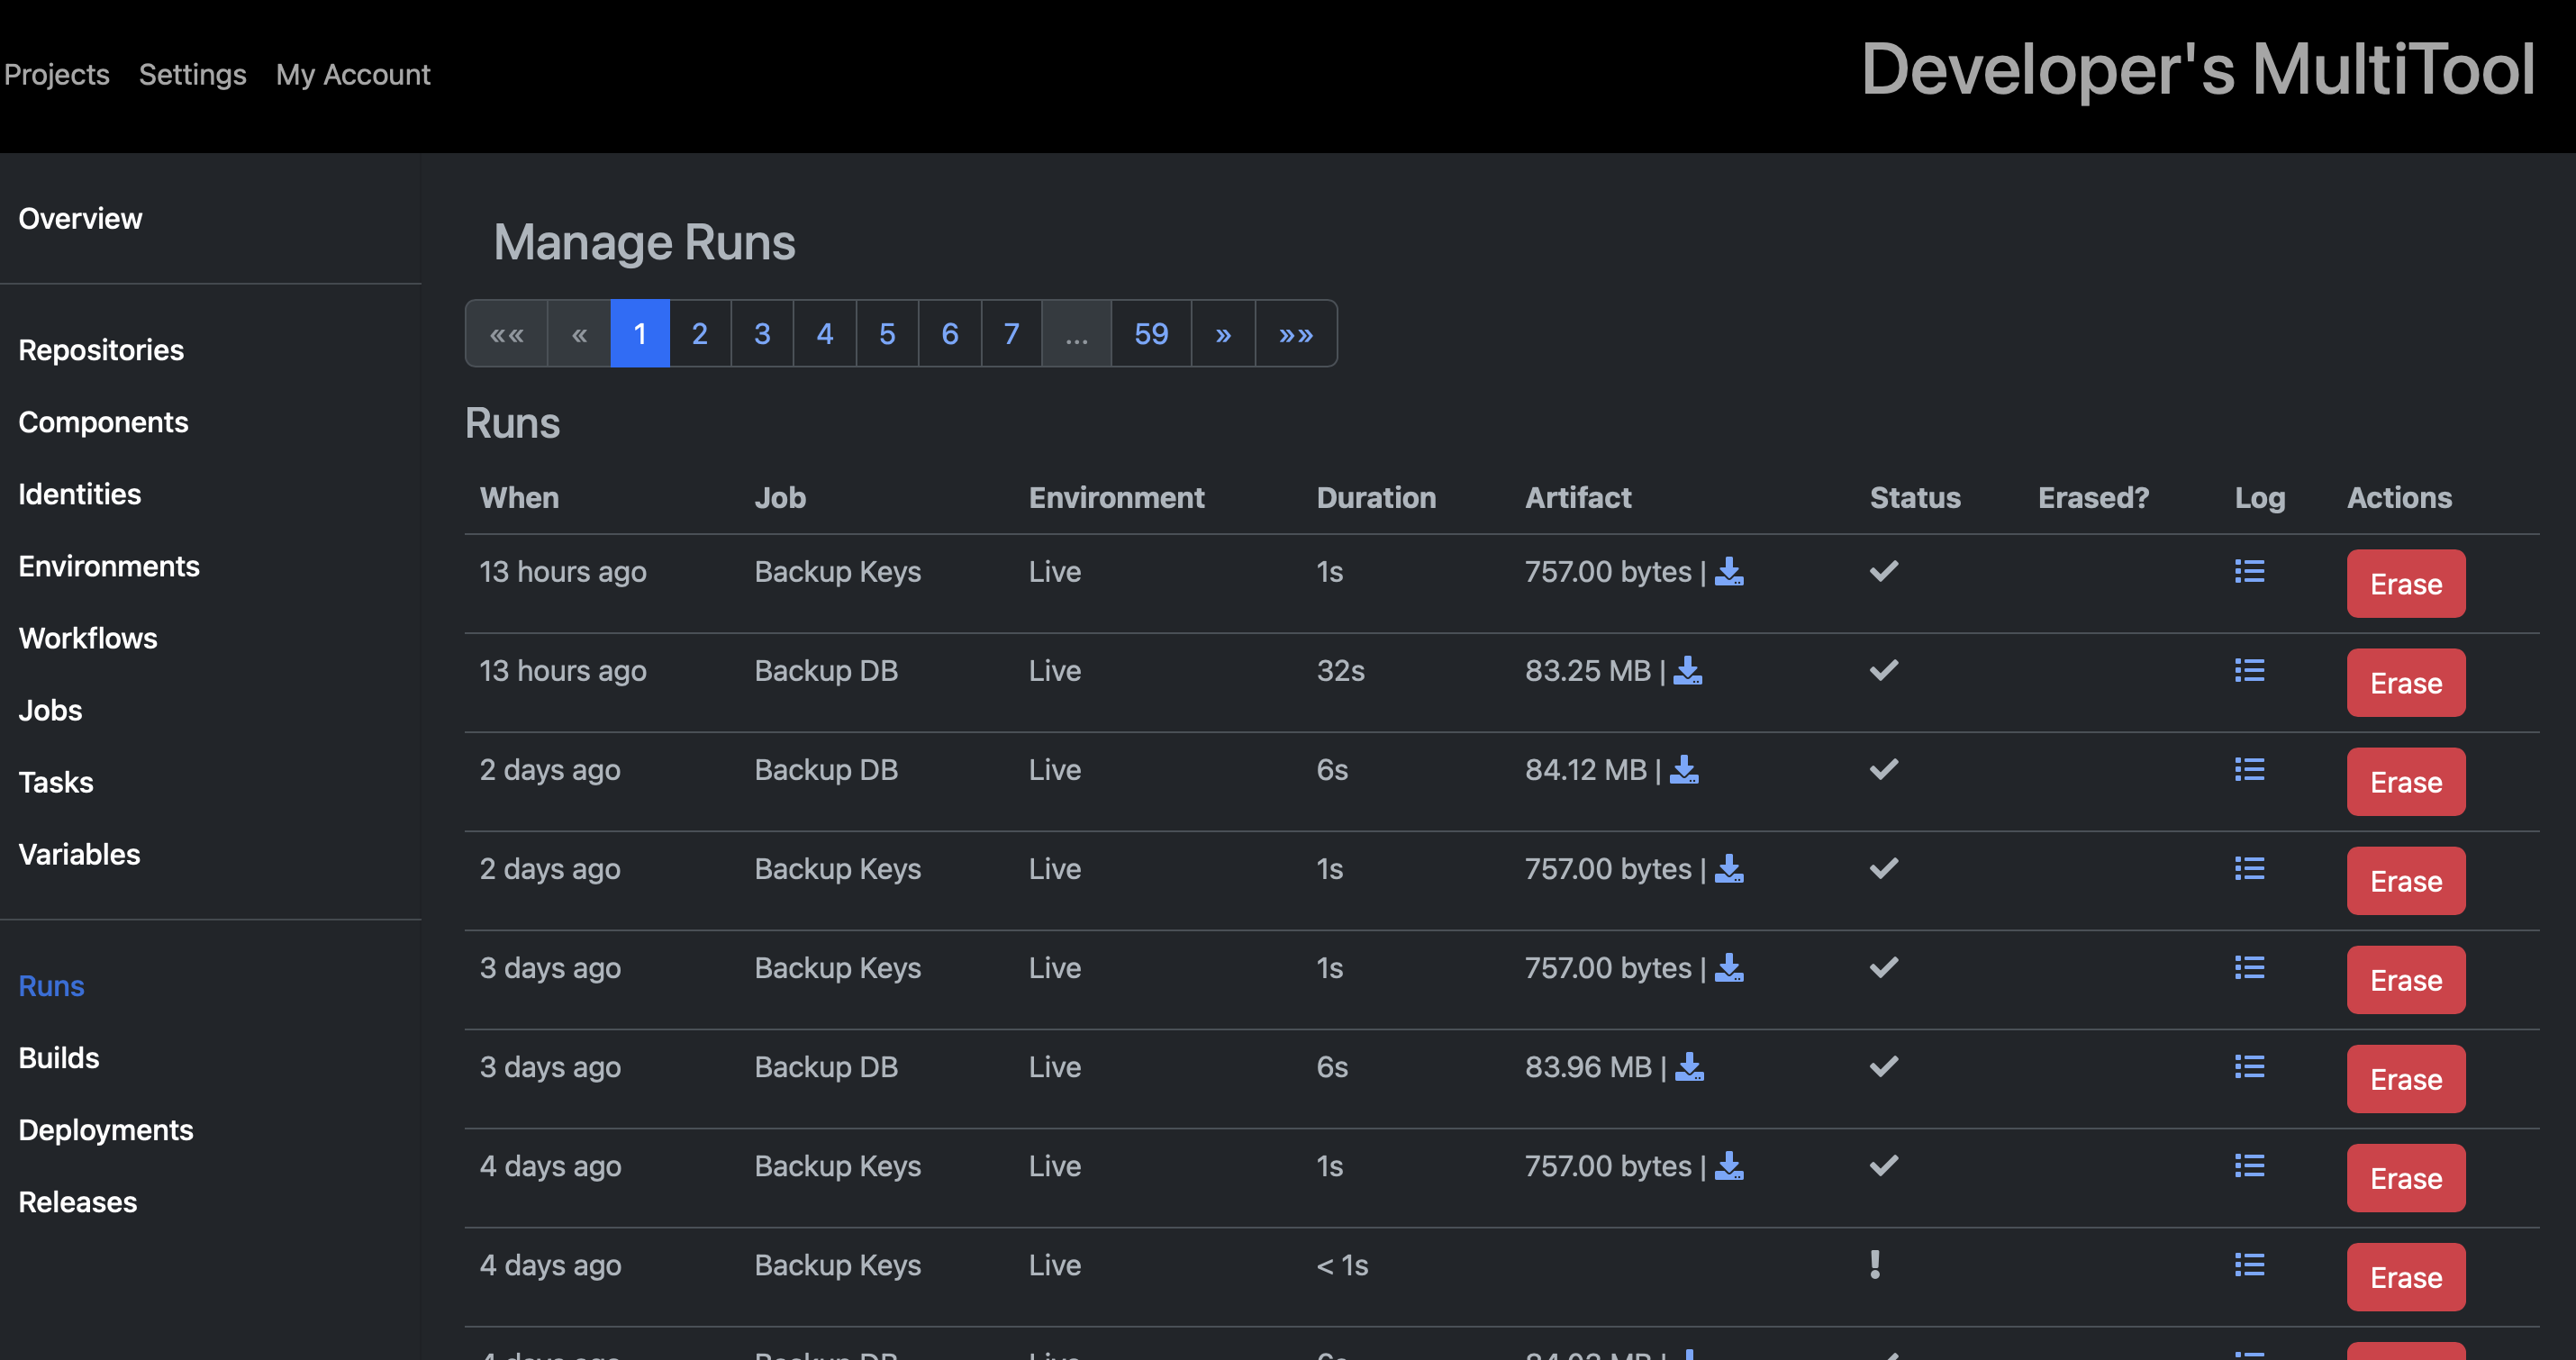Viewport: 2576px width, 1360px height.
Task: Open log for failed < 1s Backup Keys run
Action: 2249,1264
